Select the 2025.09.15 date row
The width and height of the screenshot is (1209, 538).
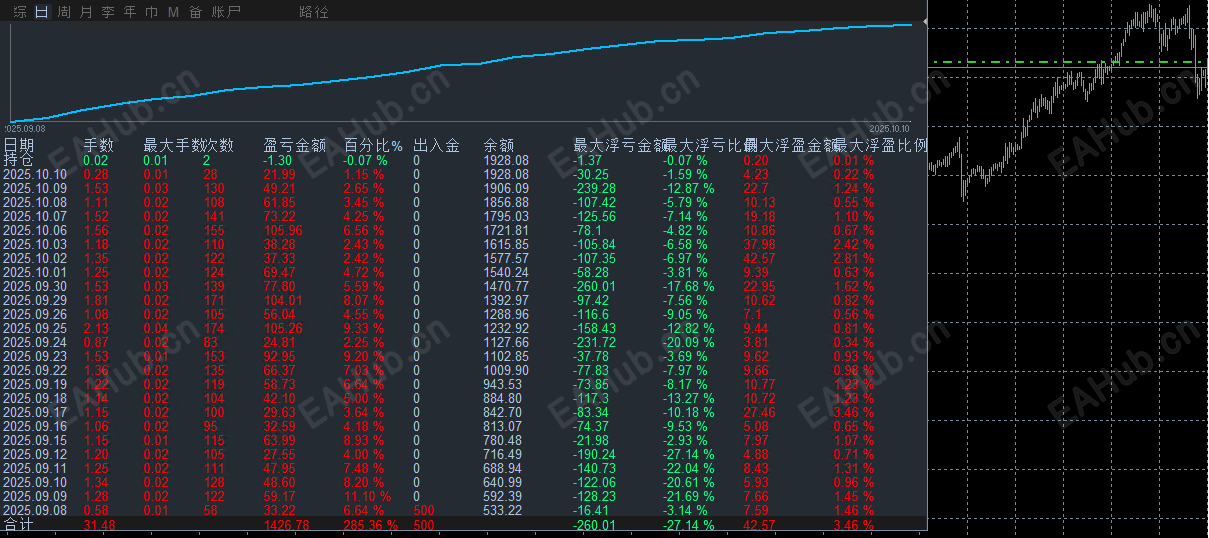pyautogui.click(x=35, y=440)
